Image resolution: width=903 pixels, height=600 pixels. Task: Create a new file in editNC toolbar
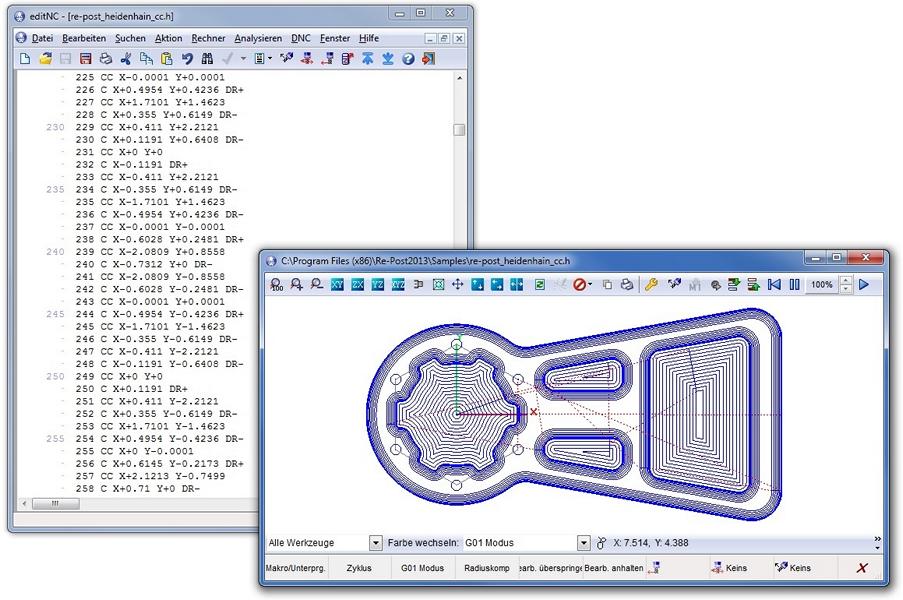coord(25,59)
